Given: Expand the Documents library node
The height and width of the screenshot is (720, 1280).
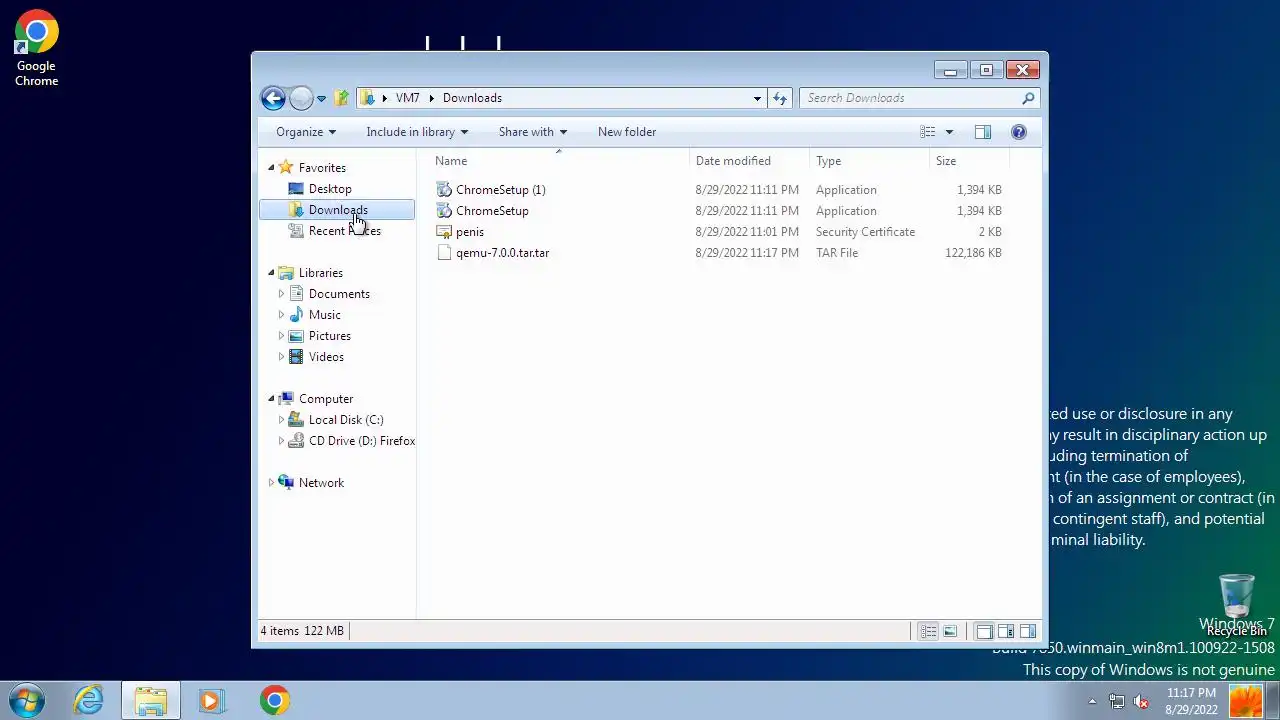Looking at the screenshot, I should pyautogui.click(x=281, y=294).
